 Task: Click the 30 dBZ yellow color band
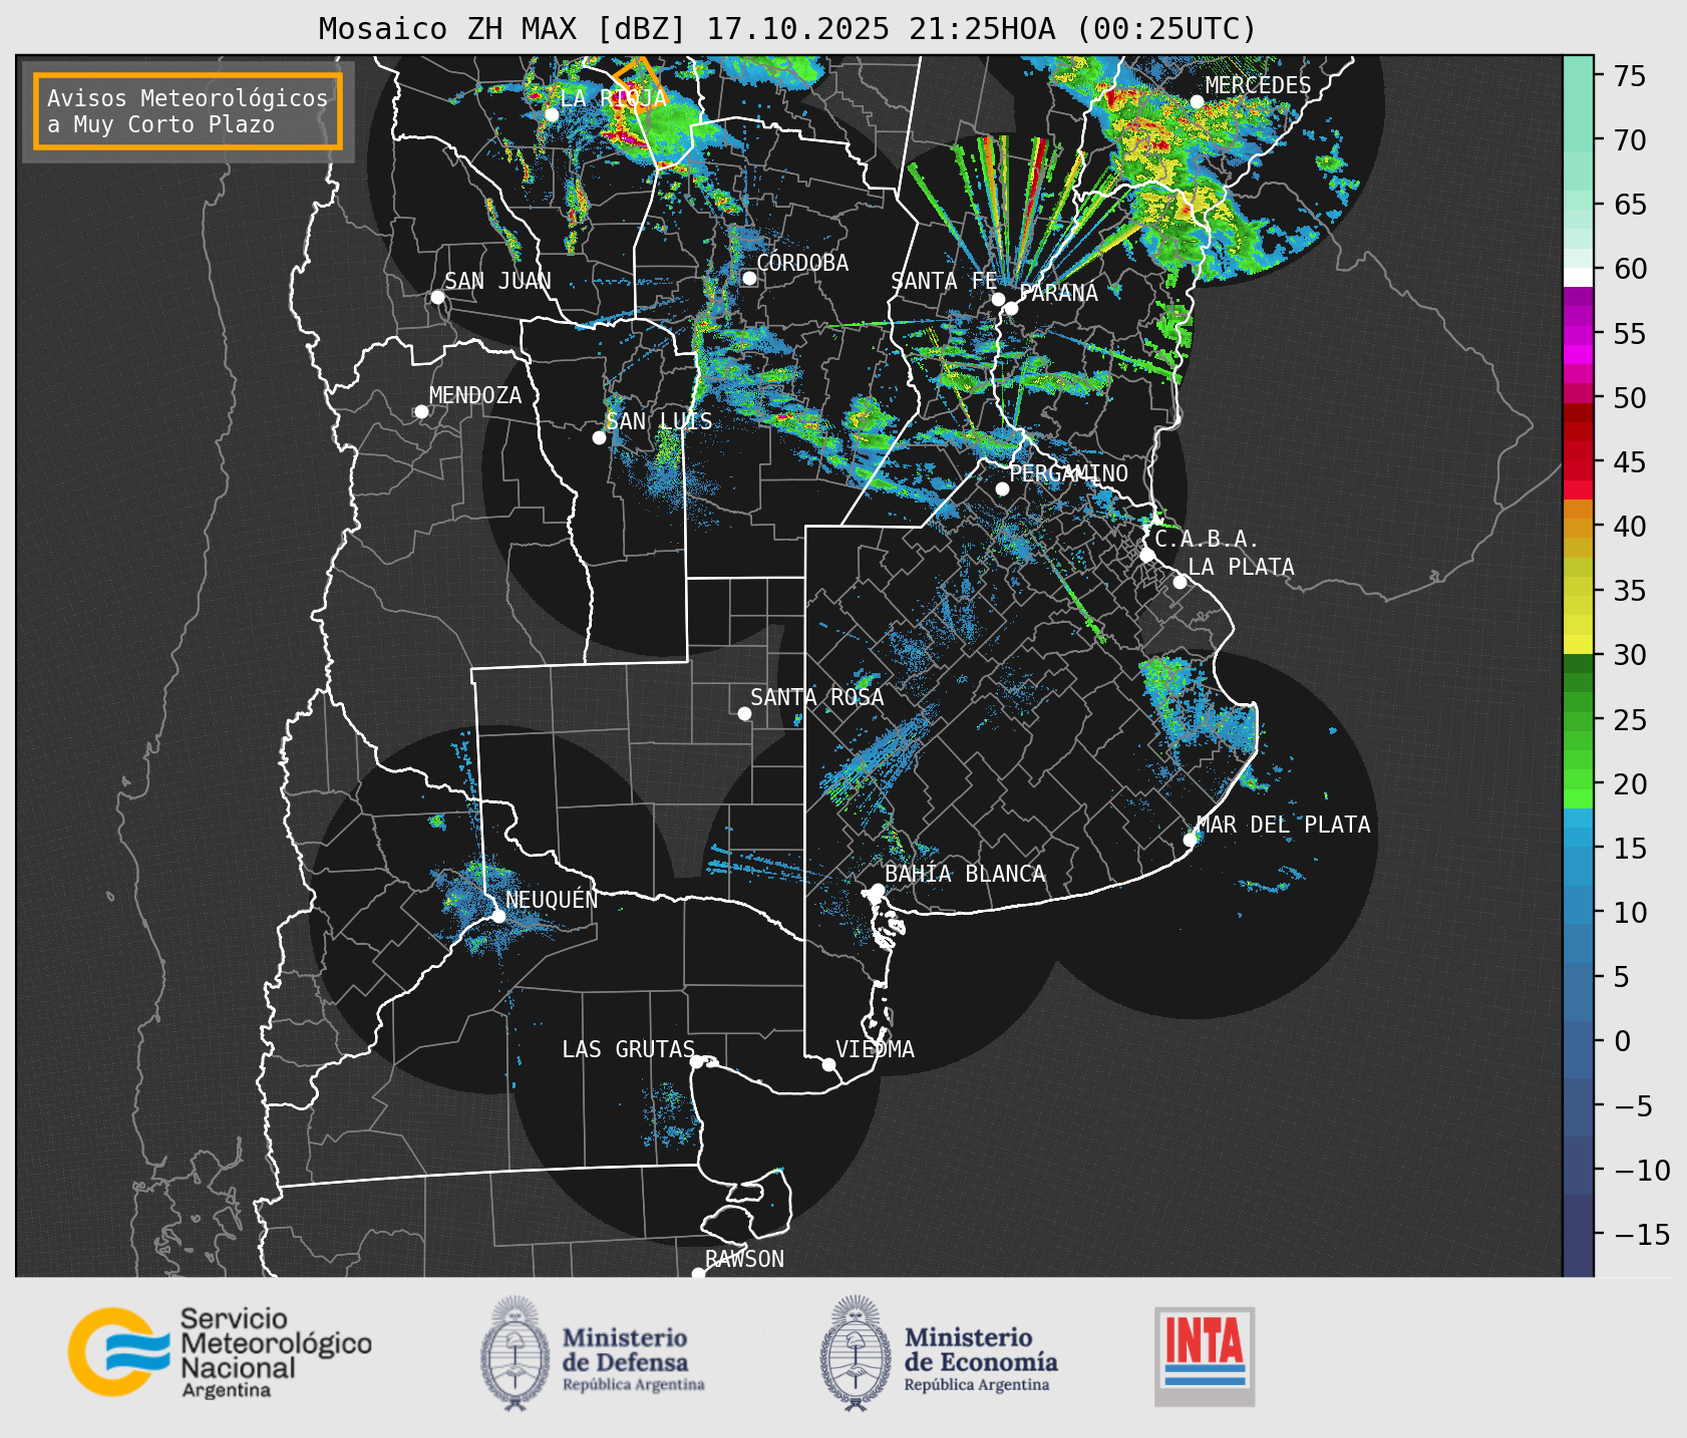point(1578,646)
